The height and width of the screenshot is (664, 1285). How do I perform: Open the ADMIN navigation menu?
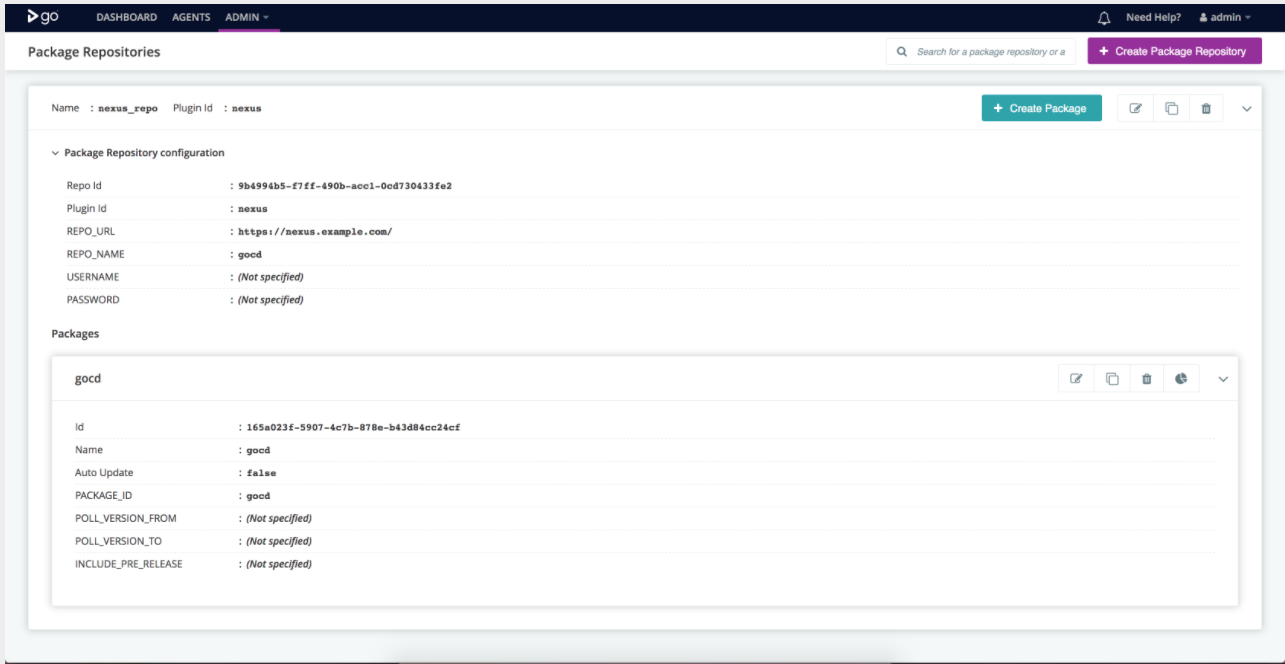point(247,18)
